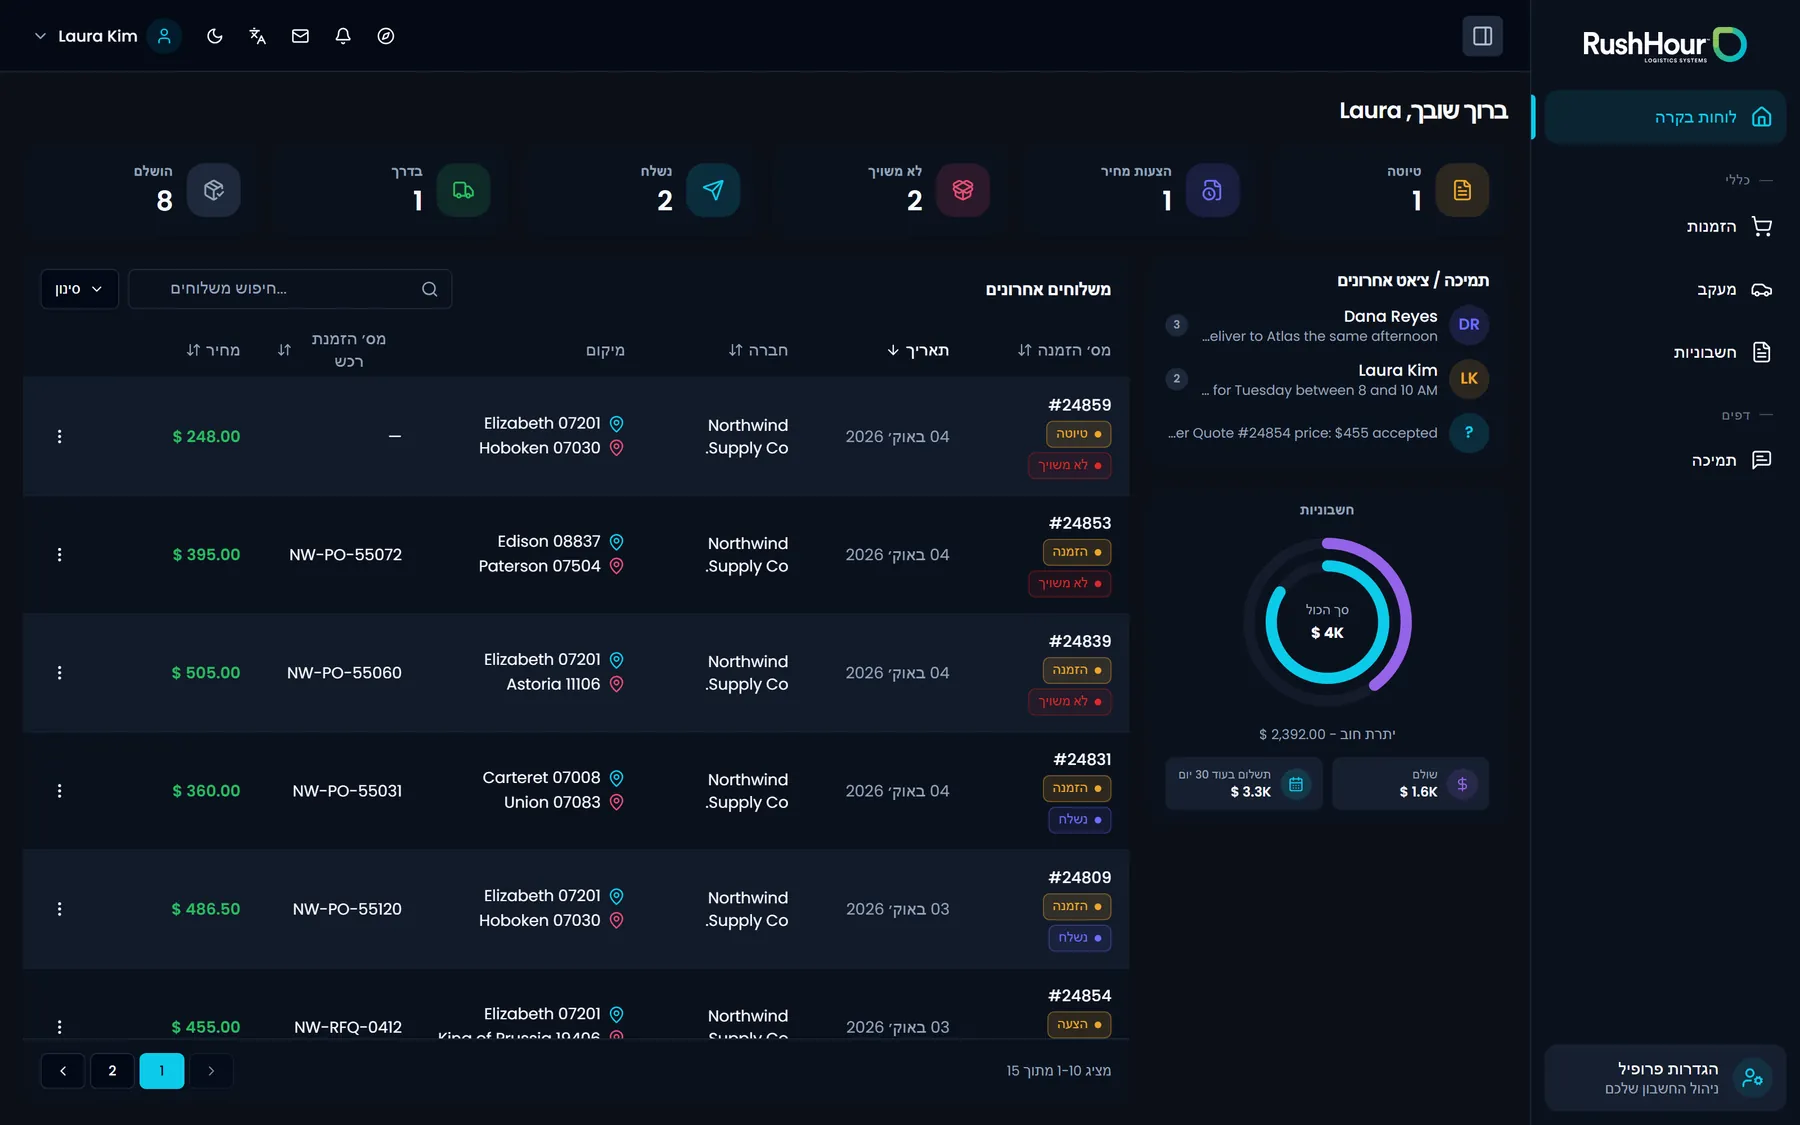Click the טיוטה badge on order #24859
This screenshot has width=1800, height=1125.
[1079, 434]
